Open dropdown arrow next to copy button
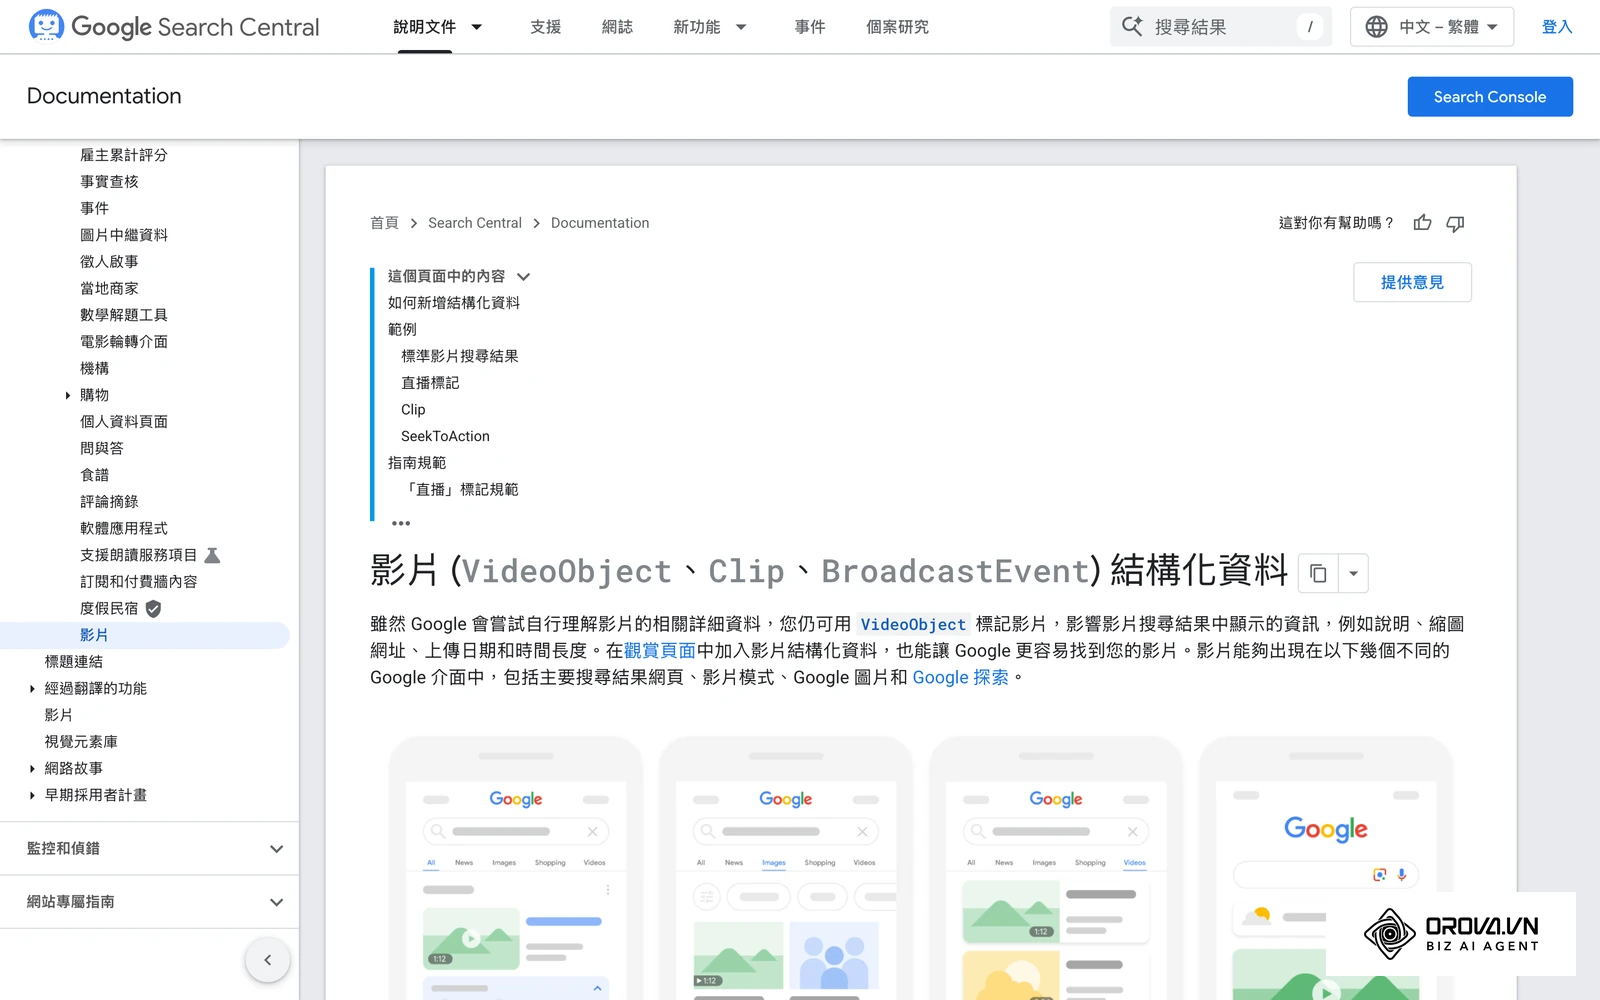The height and width of the screenshot is (1000, 1600). click(1353, 573)
